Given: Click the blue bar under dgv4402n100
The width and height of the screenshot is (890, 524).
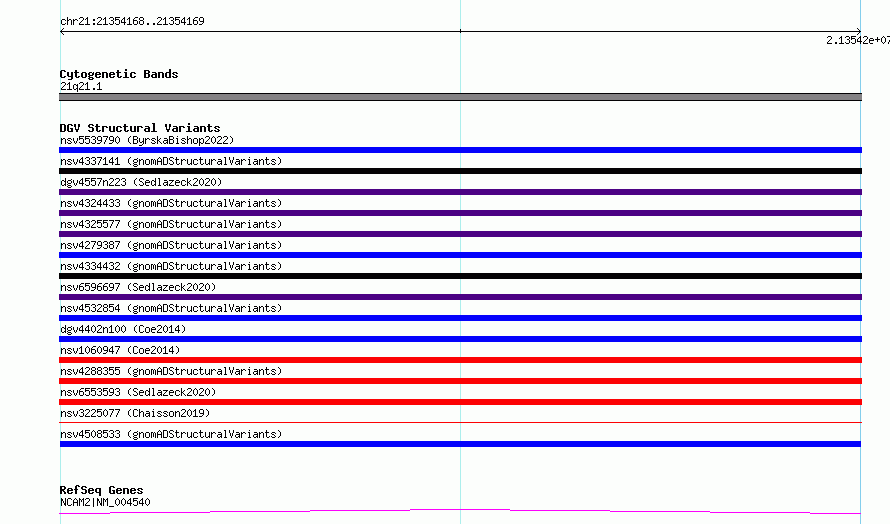Looking at the screenshot, I should (x=460, y=339).
